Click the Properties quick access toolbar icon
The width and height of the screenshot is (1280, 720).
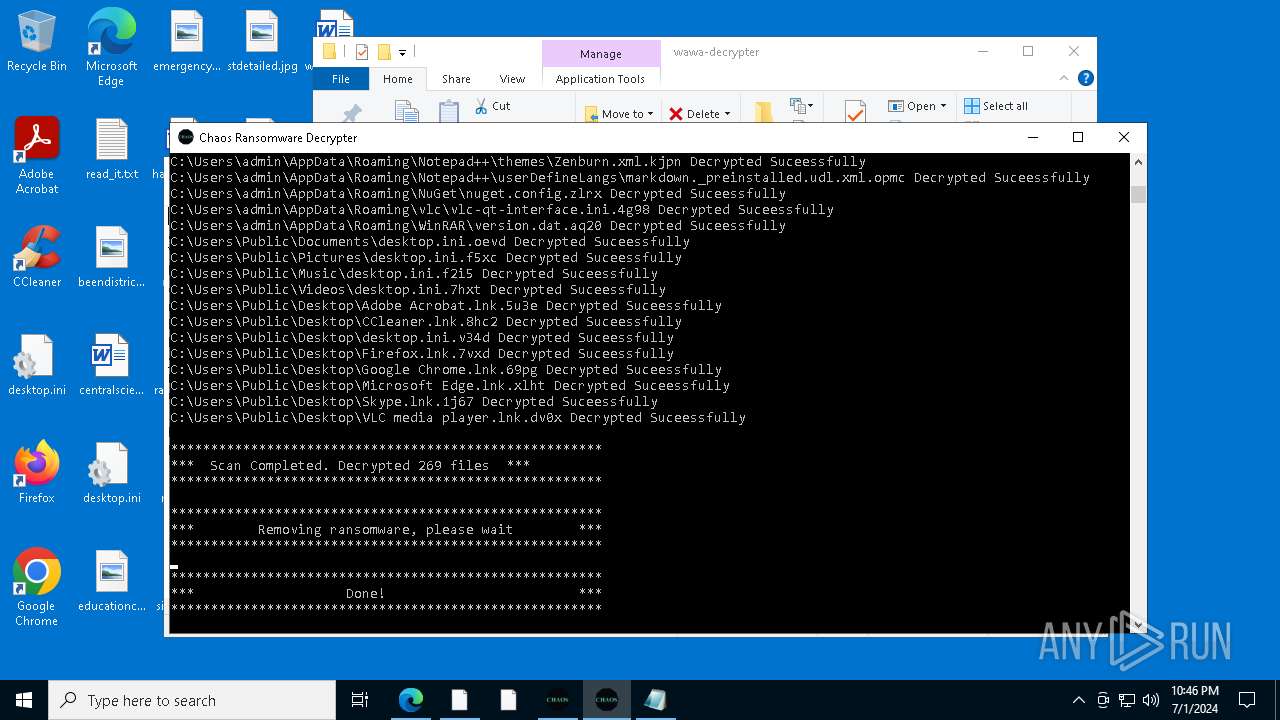coord(362,52)
